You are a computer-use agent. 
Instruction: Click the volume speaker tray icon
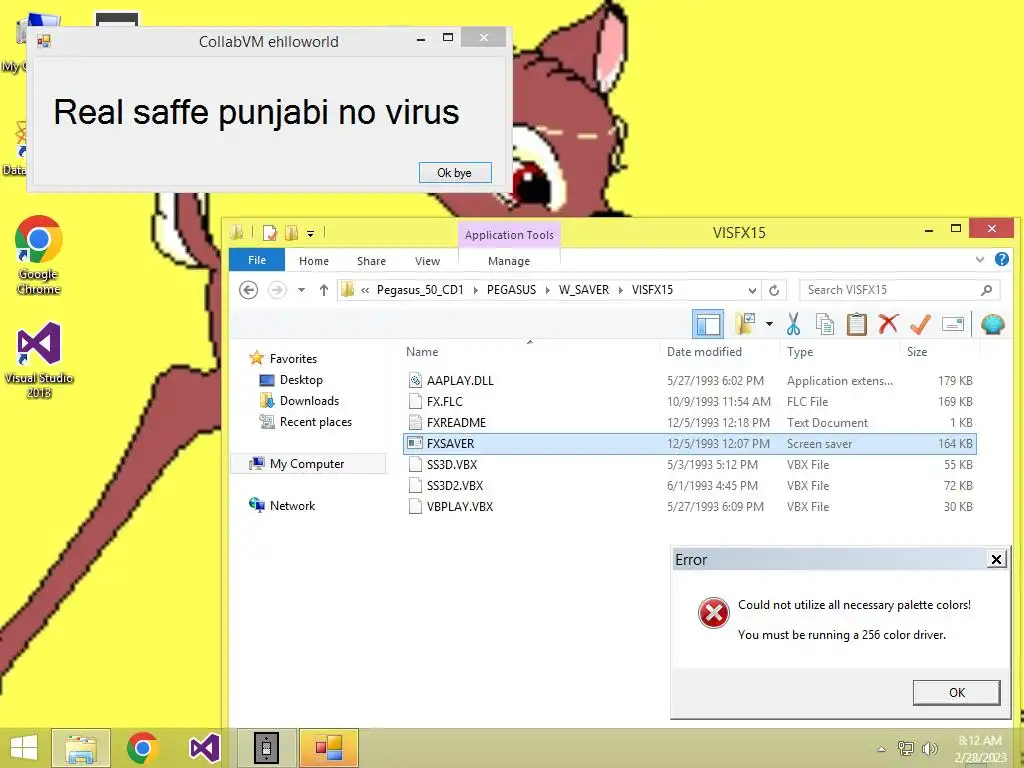929,749
